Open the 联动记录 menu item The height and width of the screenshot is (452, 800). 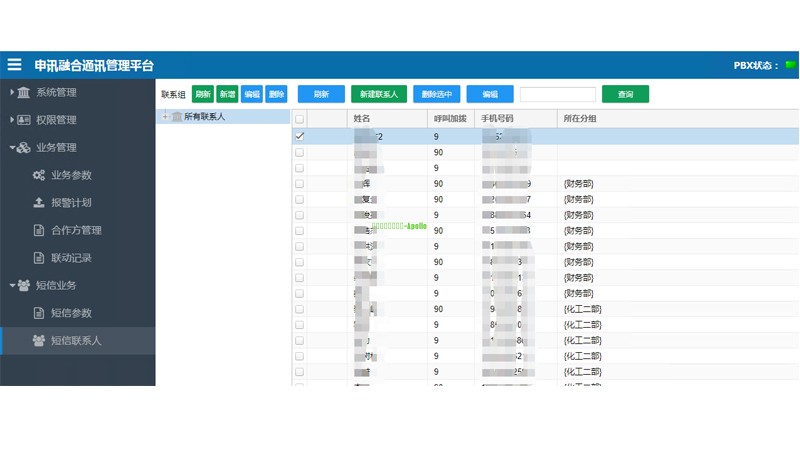pos(71,258)
